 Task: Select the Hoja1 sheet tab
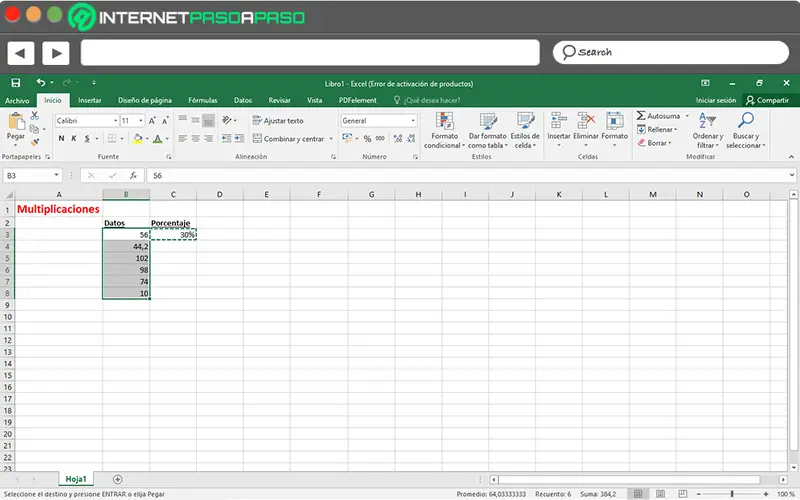click(76, 479)
